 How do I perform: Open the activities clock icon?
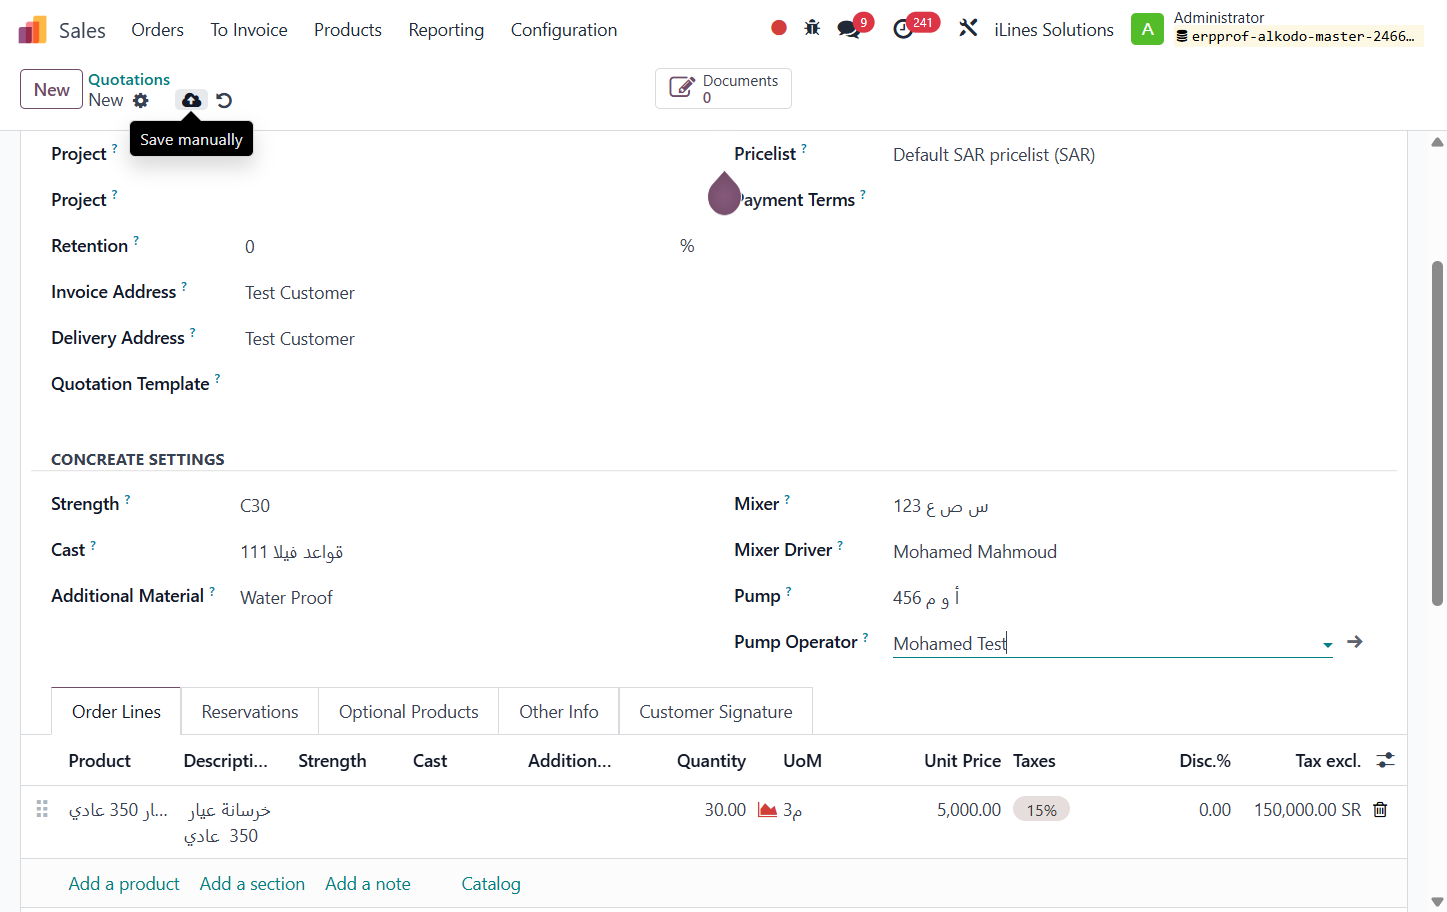tap(903, 29)
